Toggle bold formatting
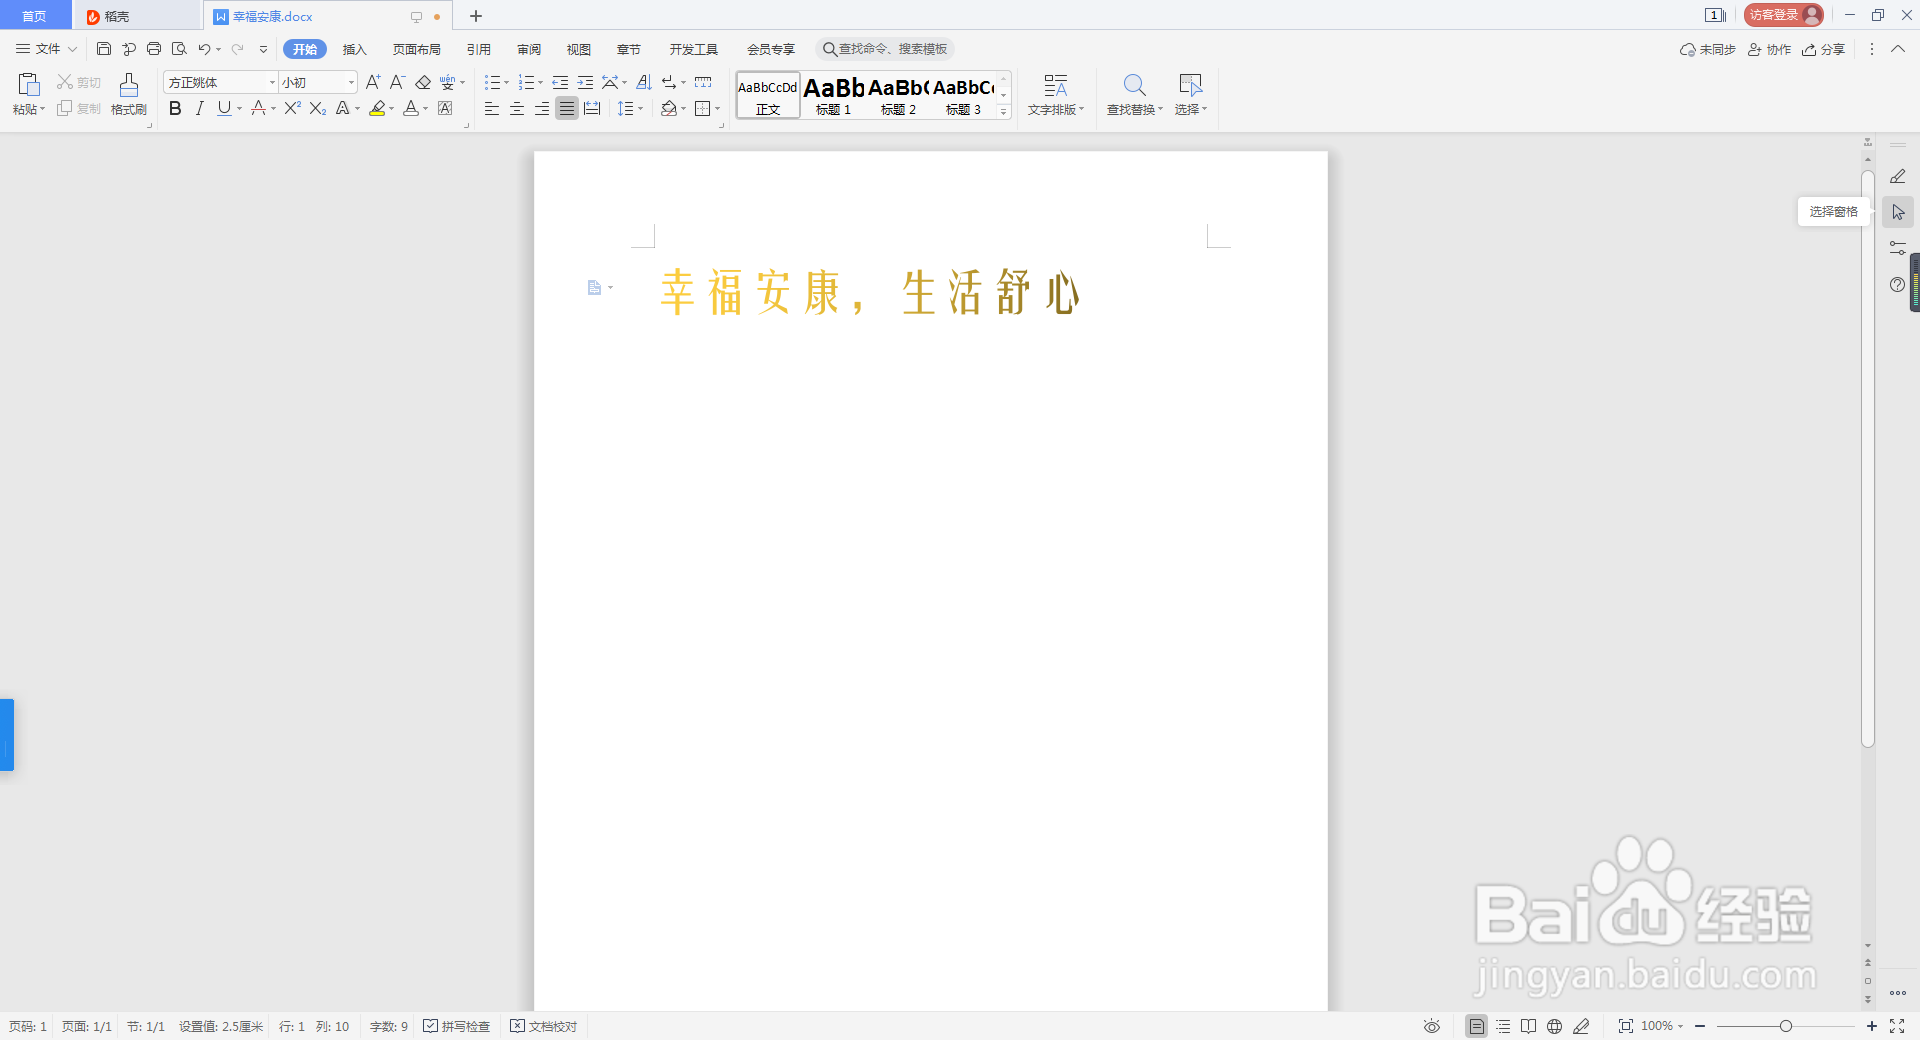The width and height of the screenshot is (1920, 1040). click(175, 109)
